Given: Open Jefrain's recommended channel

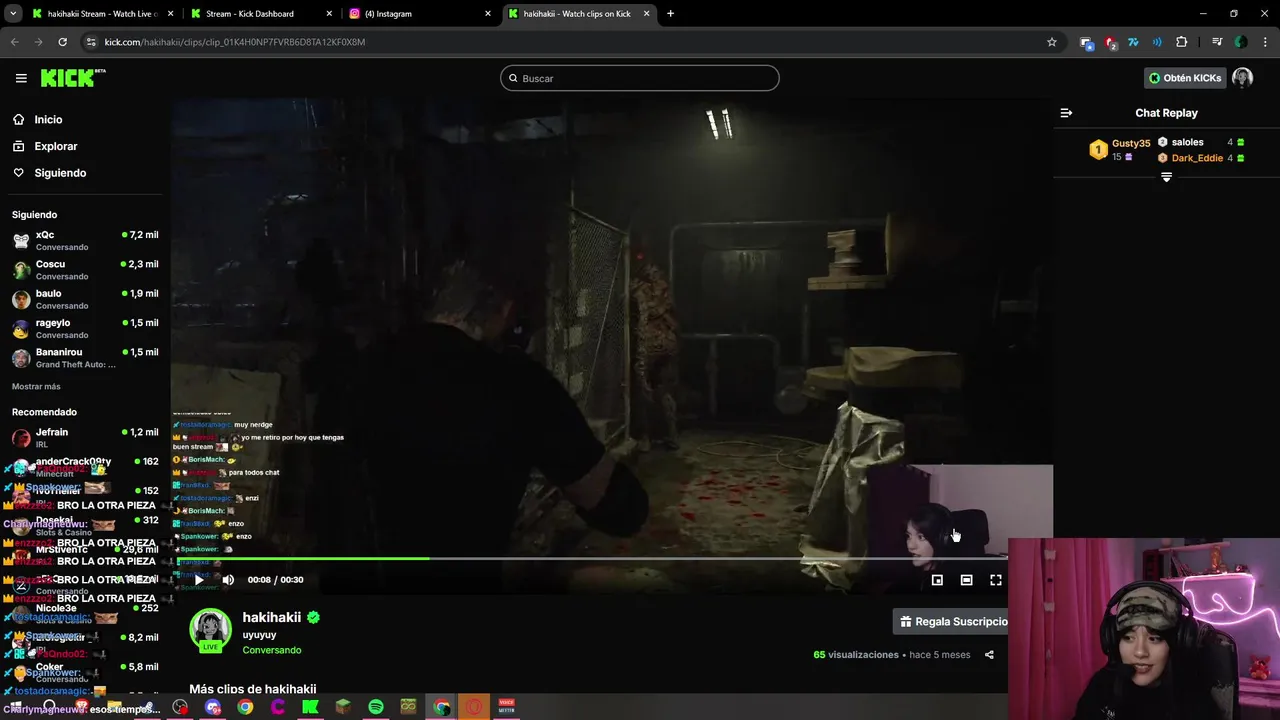Looking at the screenshot, I should pos(85,438).
